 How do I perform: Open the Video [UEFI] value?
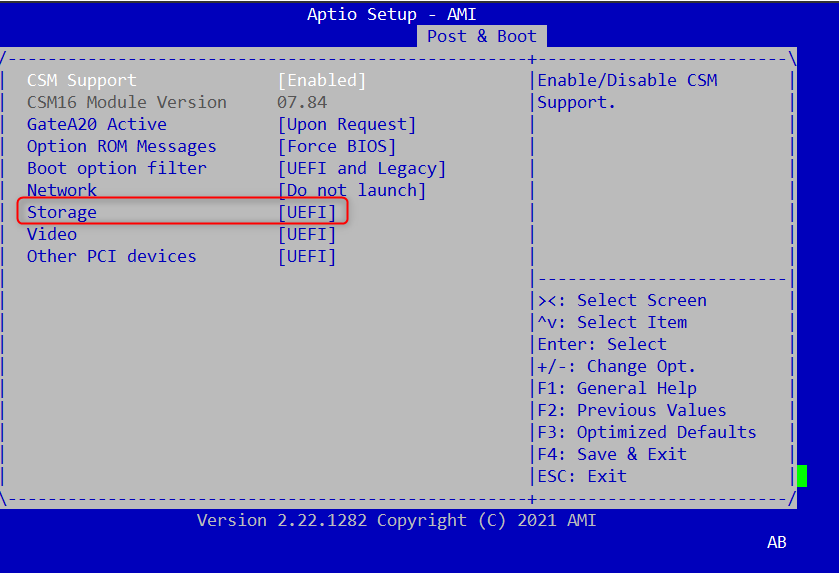[x=306, y=234]
